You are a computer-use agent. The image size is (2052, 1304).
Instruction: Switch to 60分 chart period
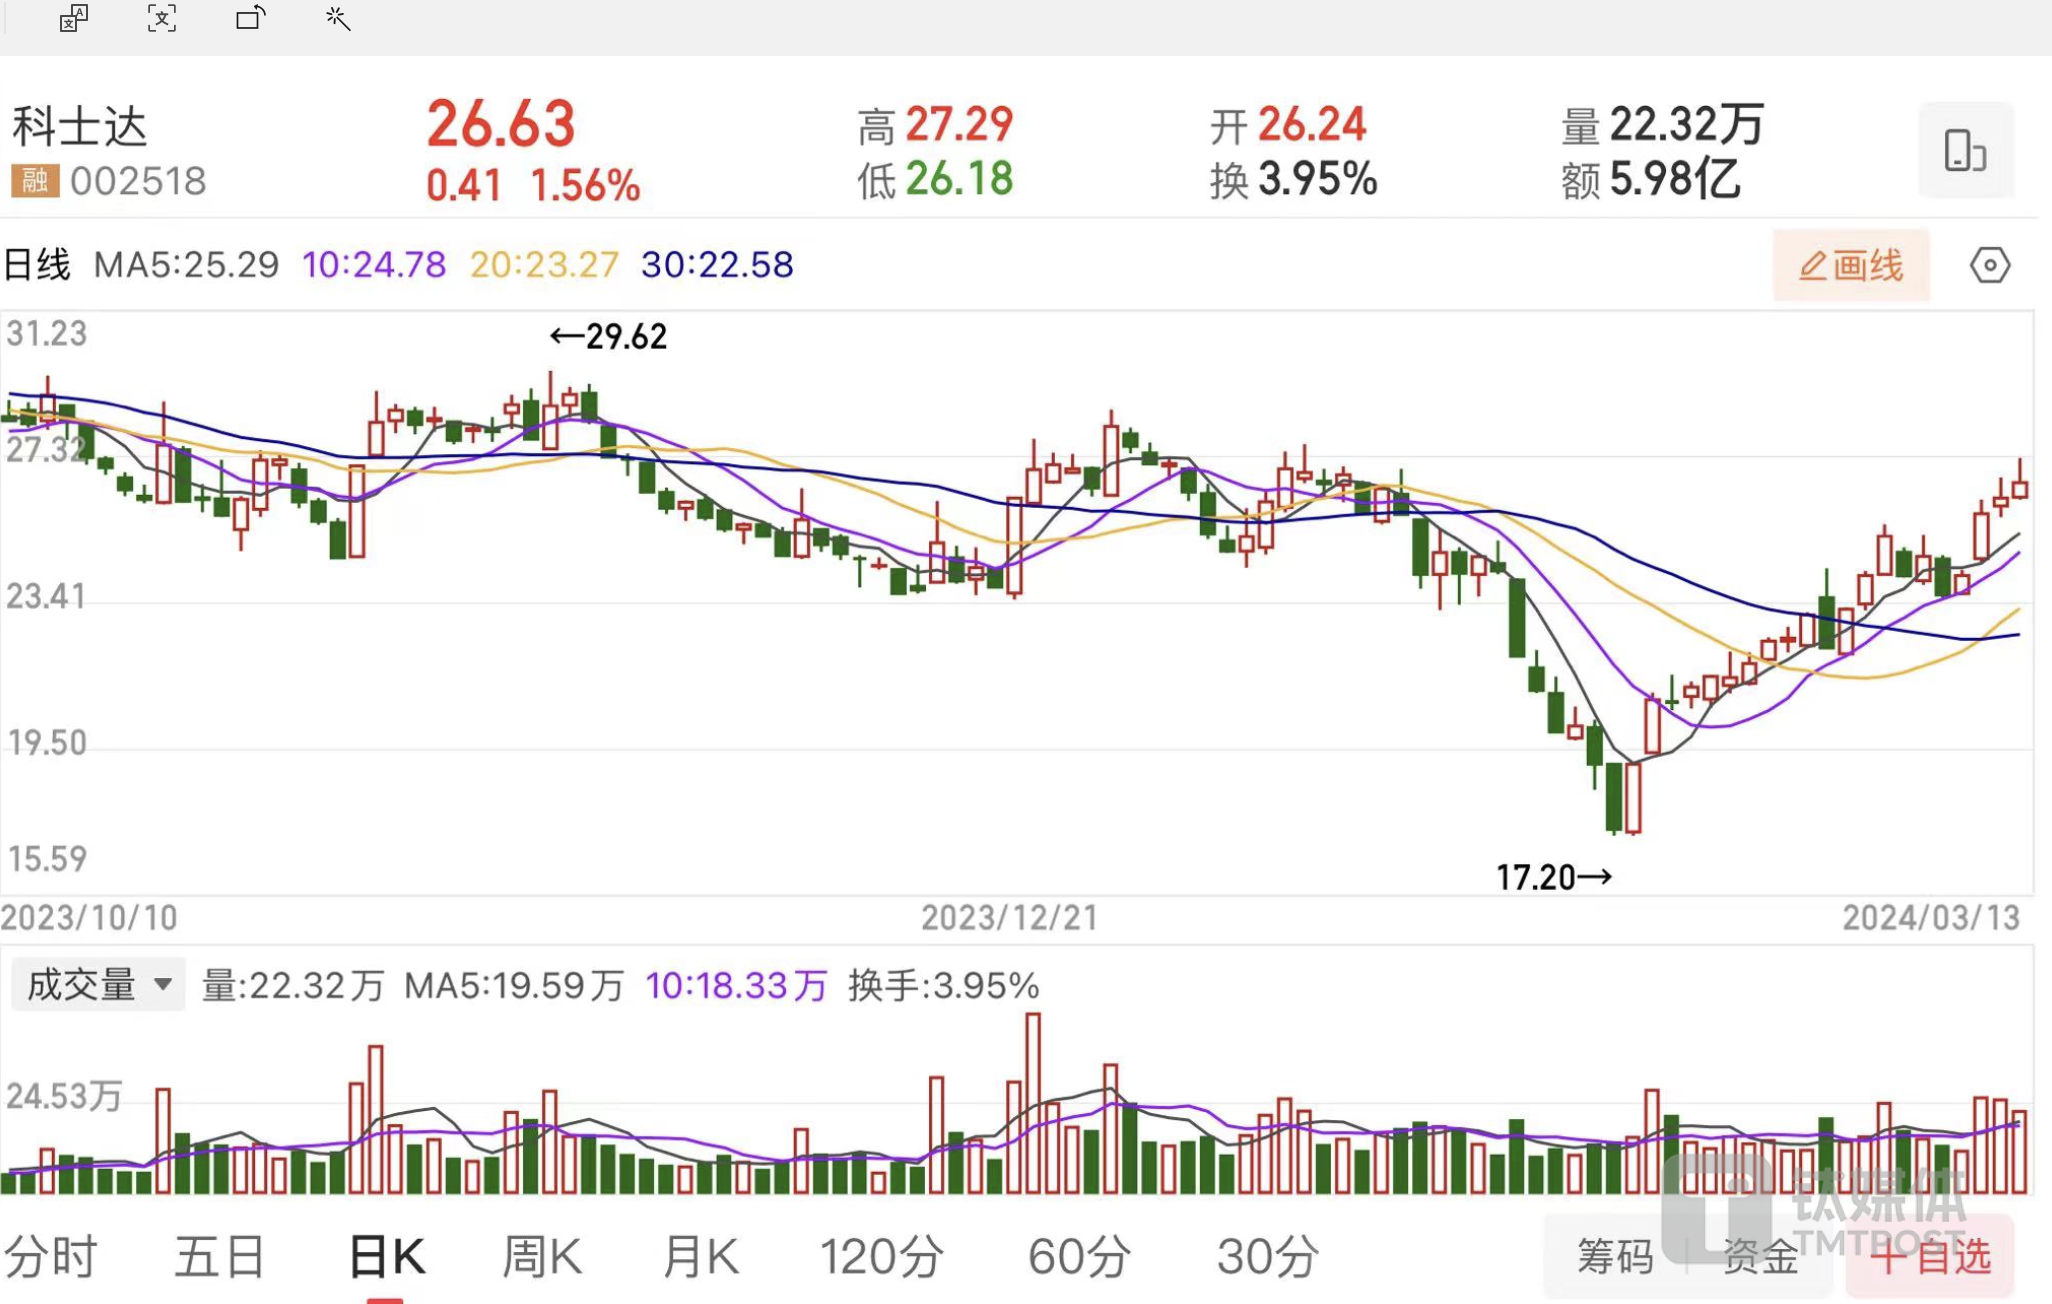(1079, 1256)
